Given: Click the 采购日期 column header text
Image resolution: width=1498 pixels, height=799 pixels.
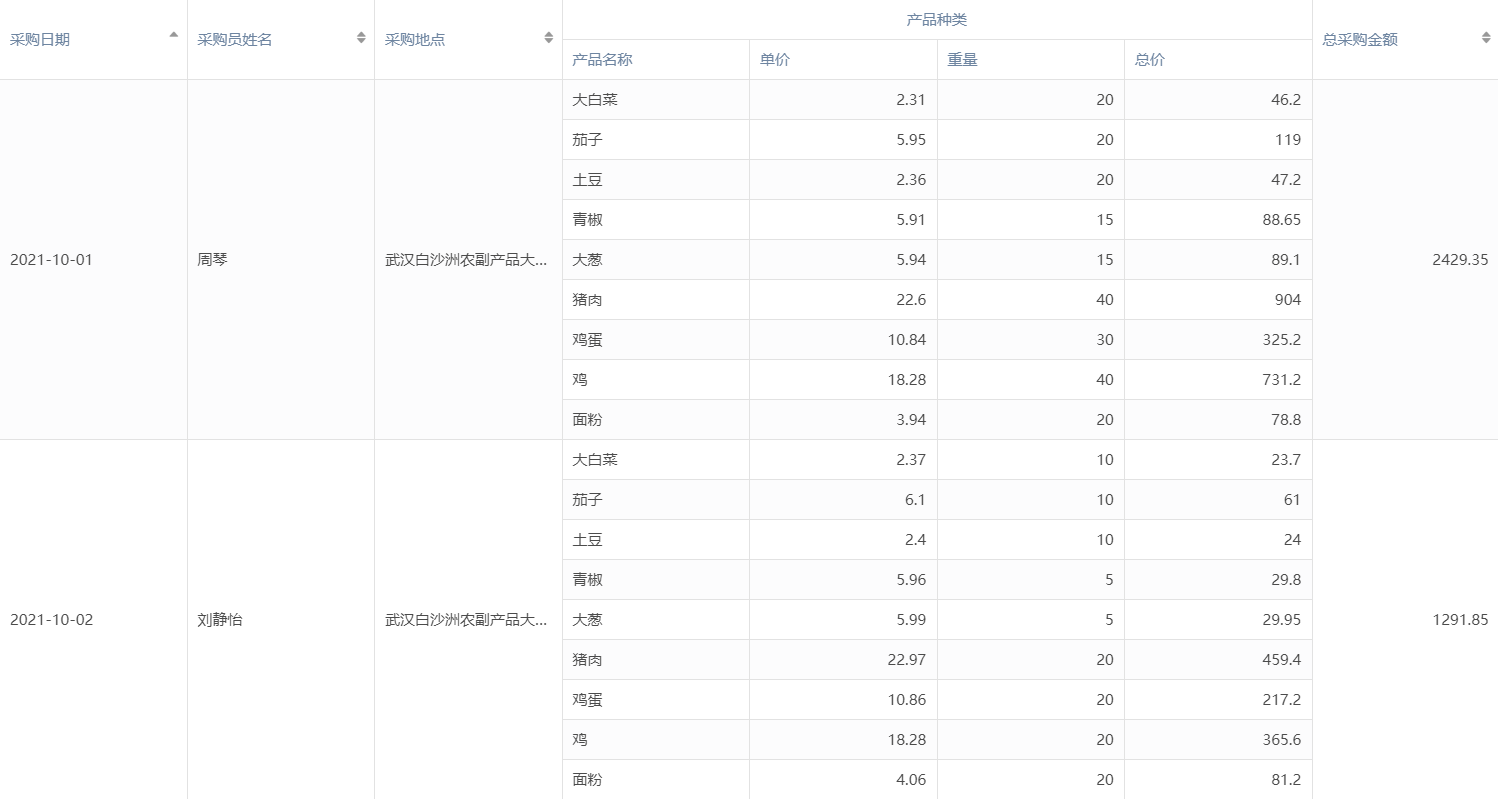Looking at the screenshot, I should (40, 40).
